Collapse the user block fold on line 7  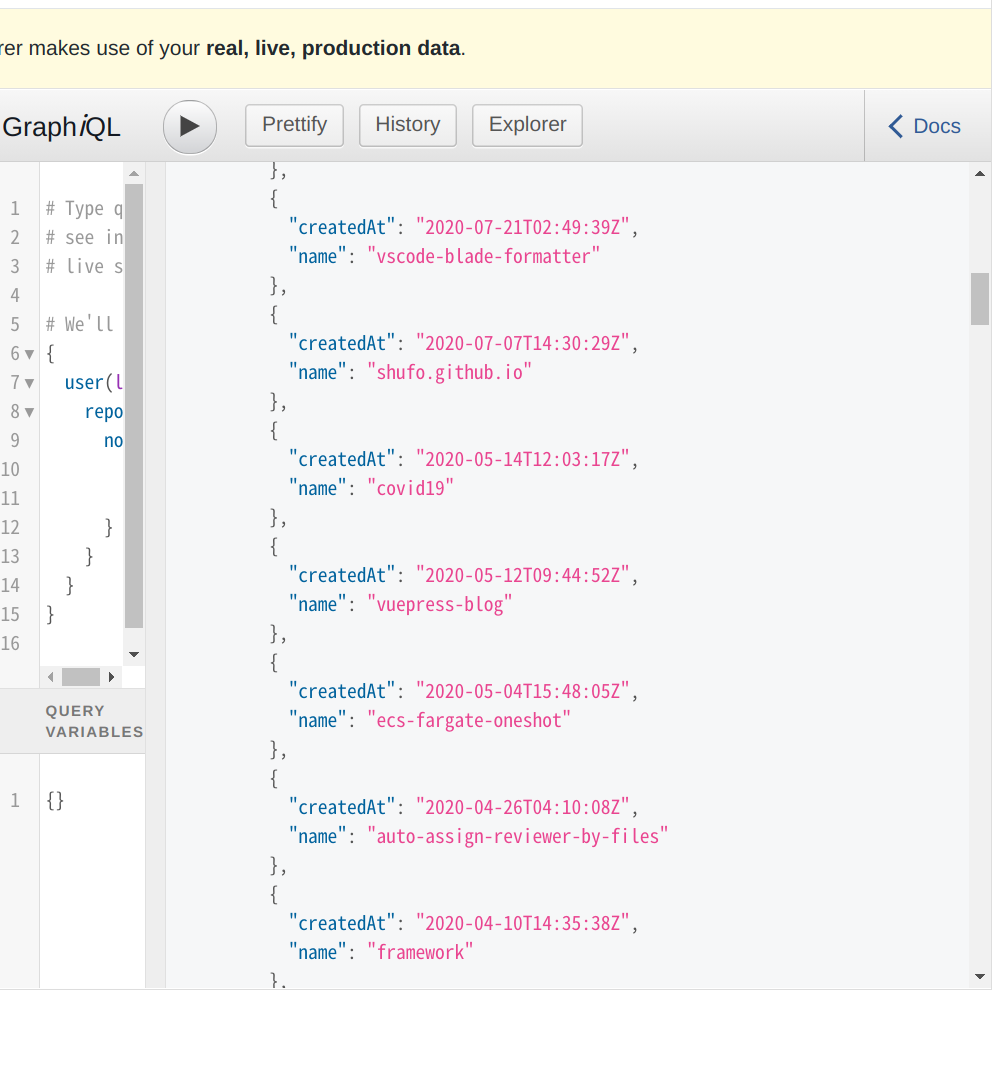(29, 383)
